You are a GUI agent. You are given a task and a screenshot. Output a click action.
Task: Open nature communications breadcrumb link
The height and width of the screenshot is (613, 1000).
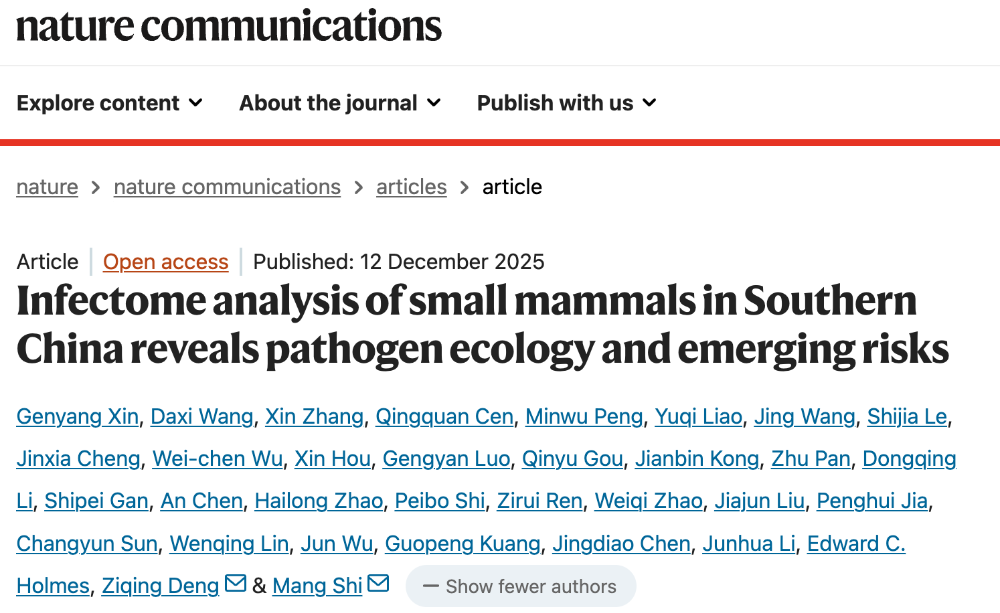[227, 187]
